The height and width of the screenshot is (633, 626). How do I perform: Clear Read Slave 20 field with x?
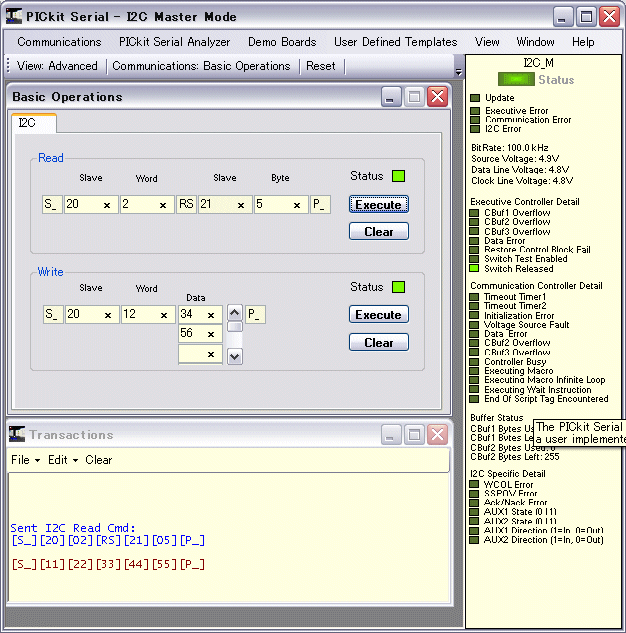(107, 205)
